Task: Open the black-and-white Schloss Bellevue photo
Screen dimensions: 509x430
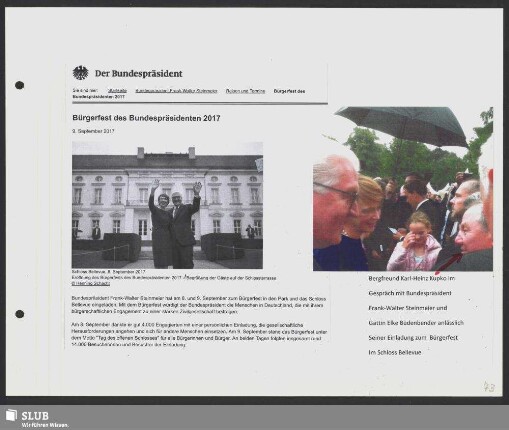Action: coord(167,205)
